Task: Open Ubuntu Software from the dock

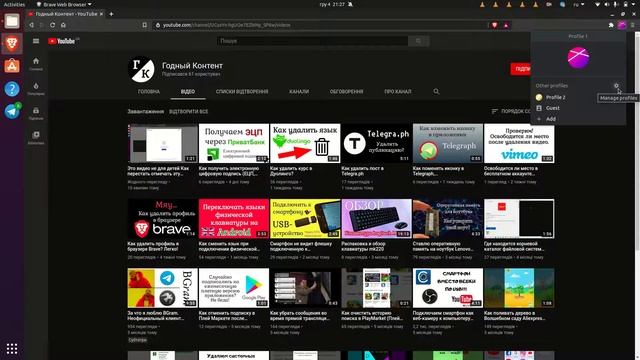Action: pos(12,66)
